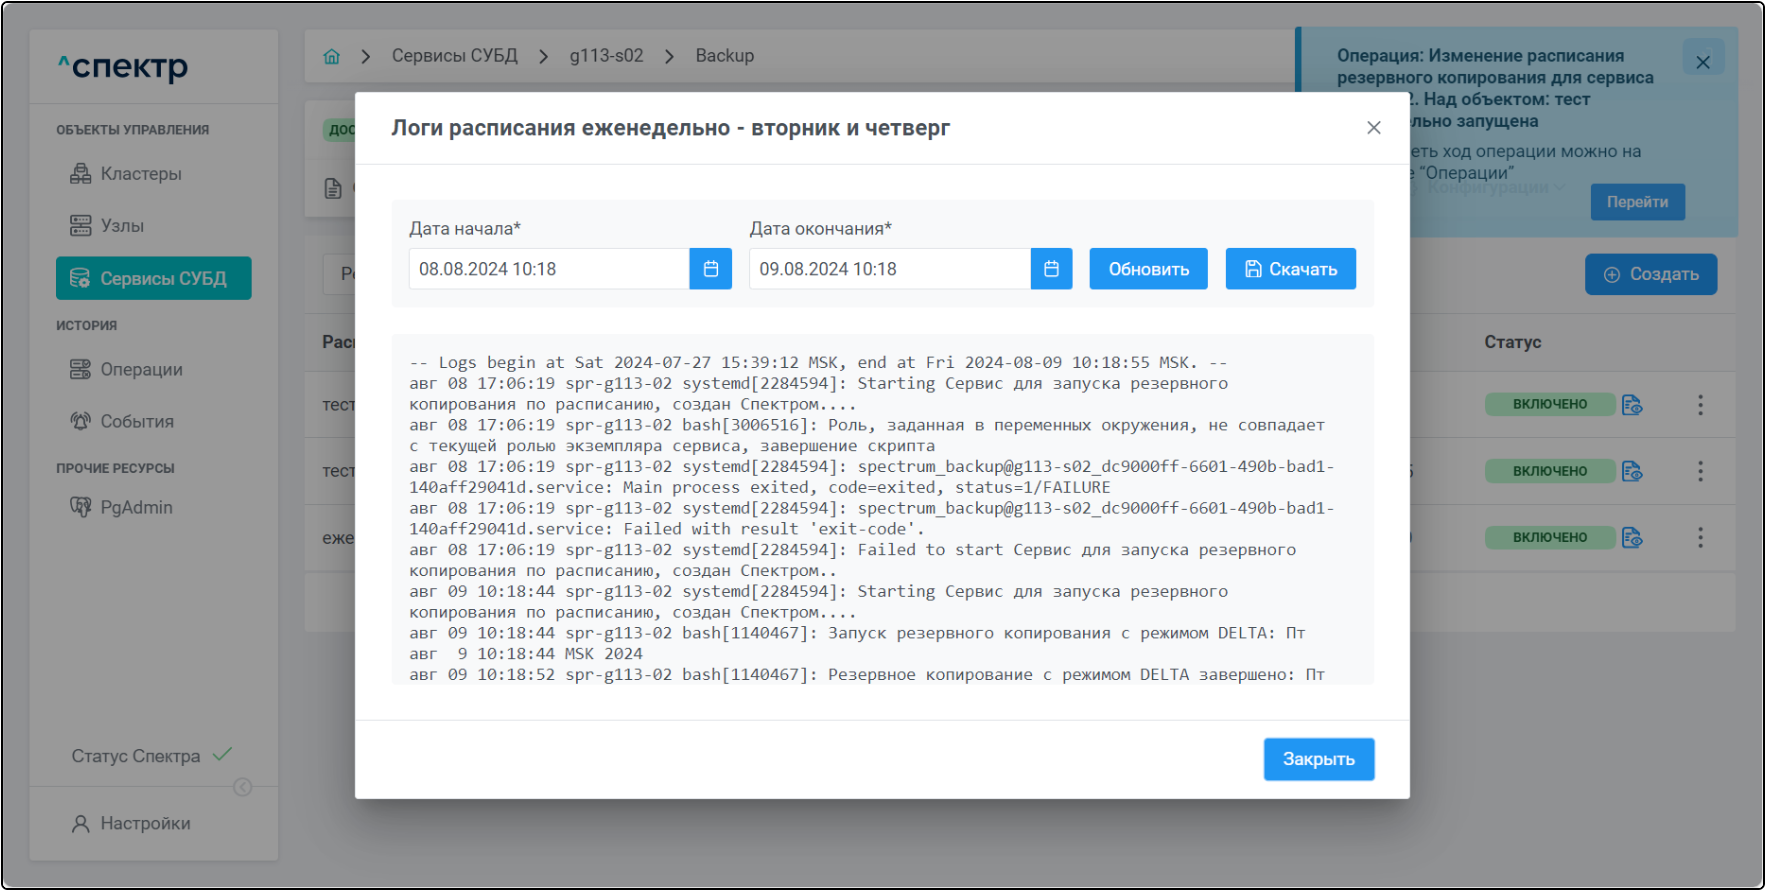Click the start date input field

pyautogui.click(x=548, y=269)
